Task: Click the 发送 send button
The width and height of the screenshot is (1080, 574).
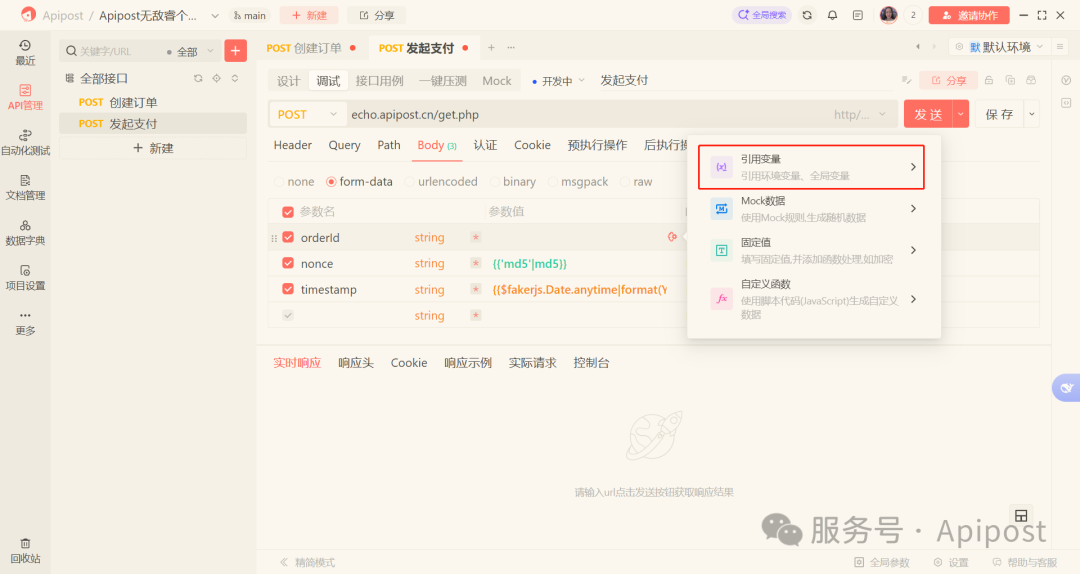Action: coord(928,114)
